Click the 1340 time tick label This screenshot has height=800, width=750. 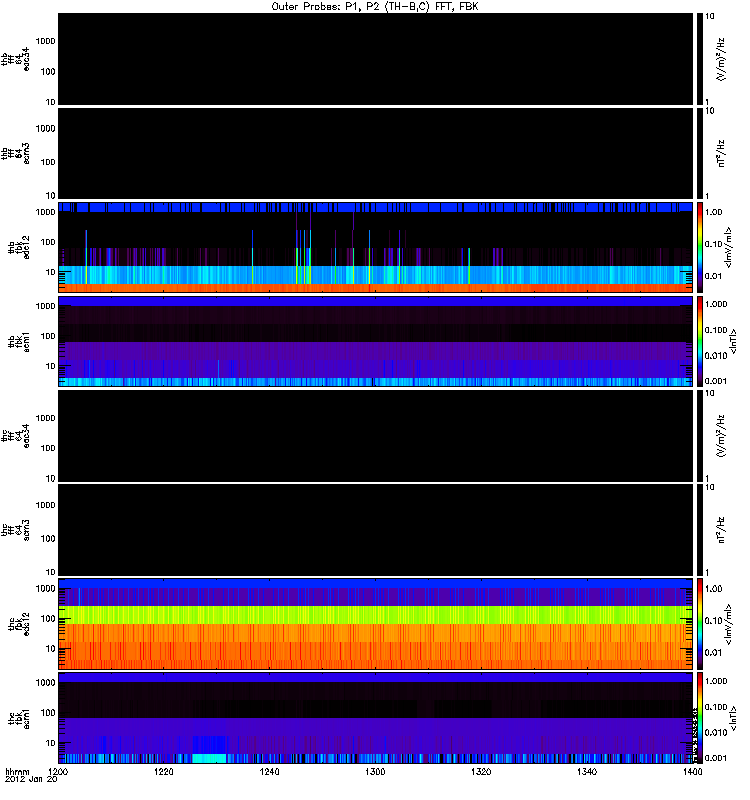[587, 771]
